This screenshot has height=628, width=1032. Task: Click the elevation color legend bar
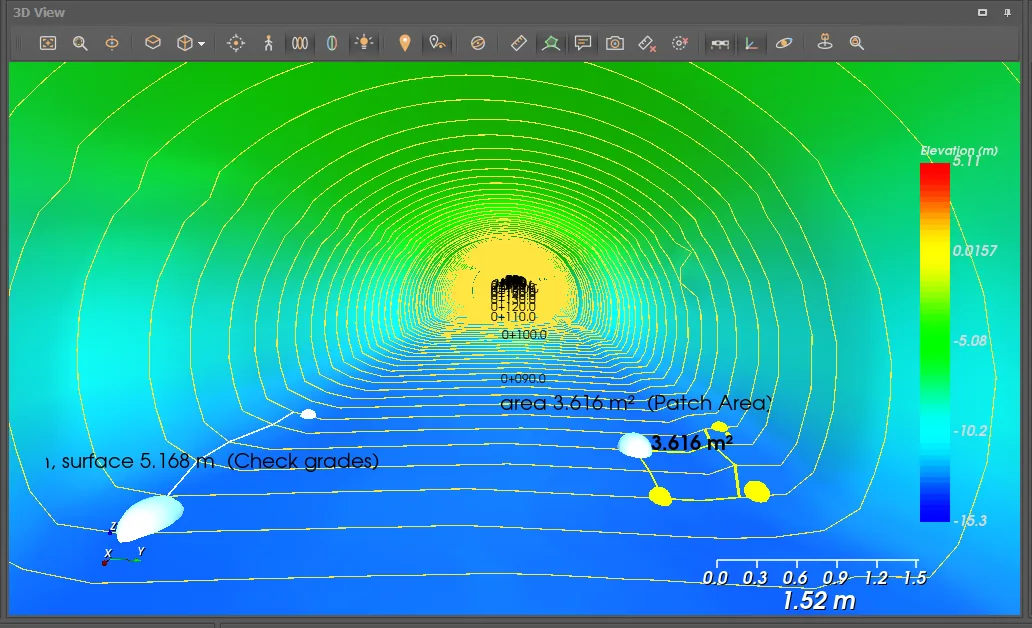tap(935, 342)
